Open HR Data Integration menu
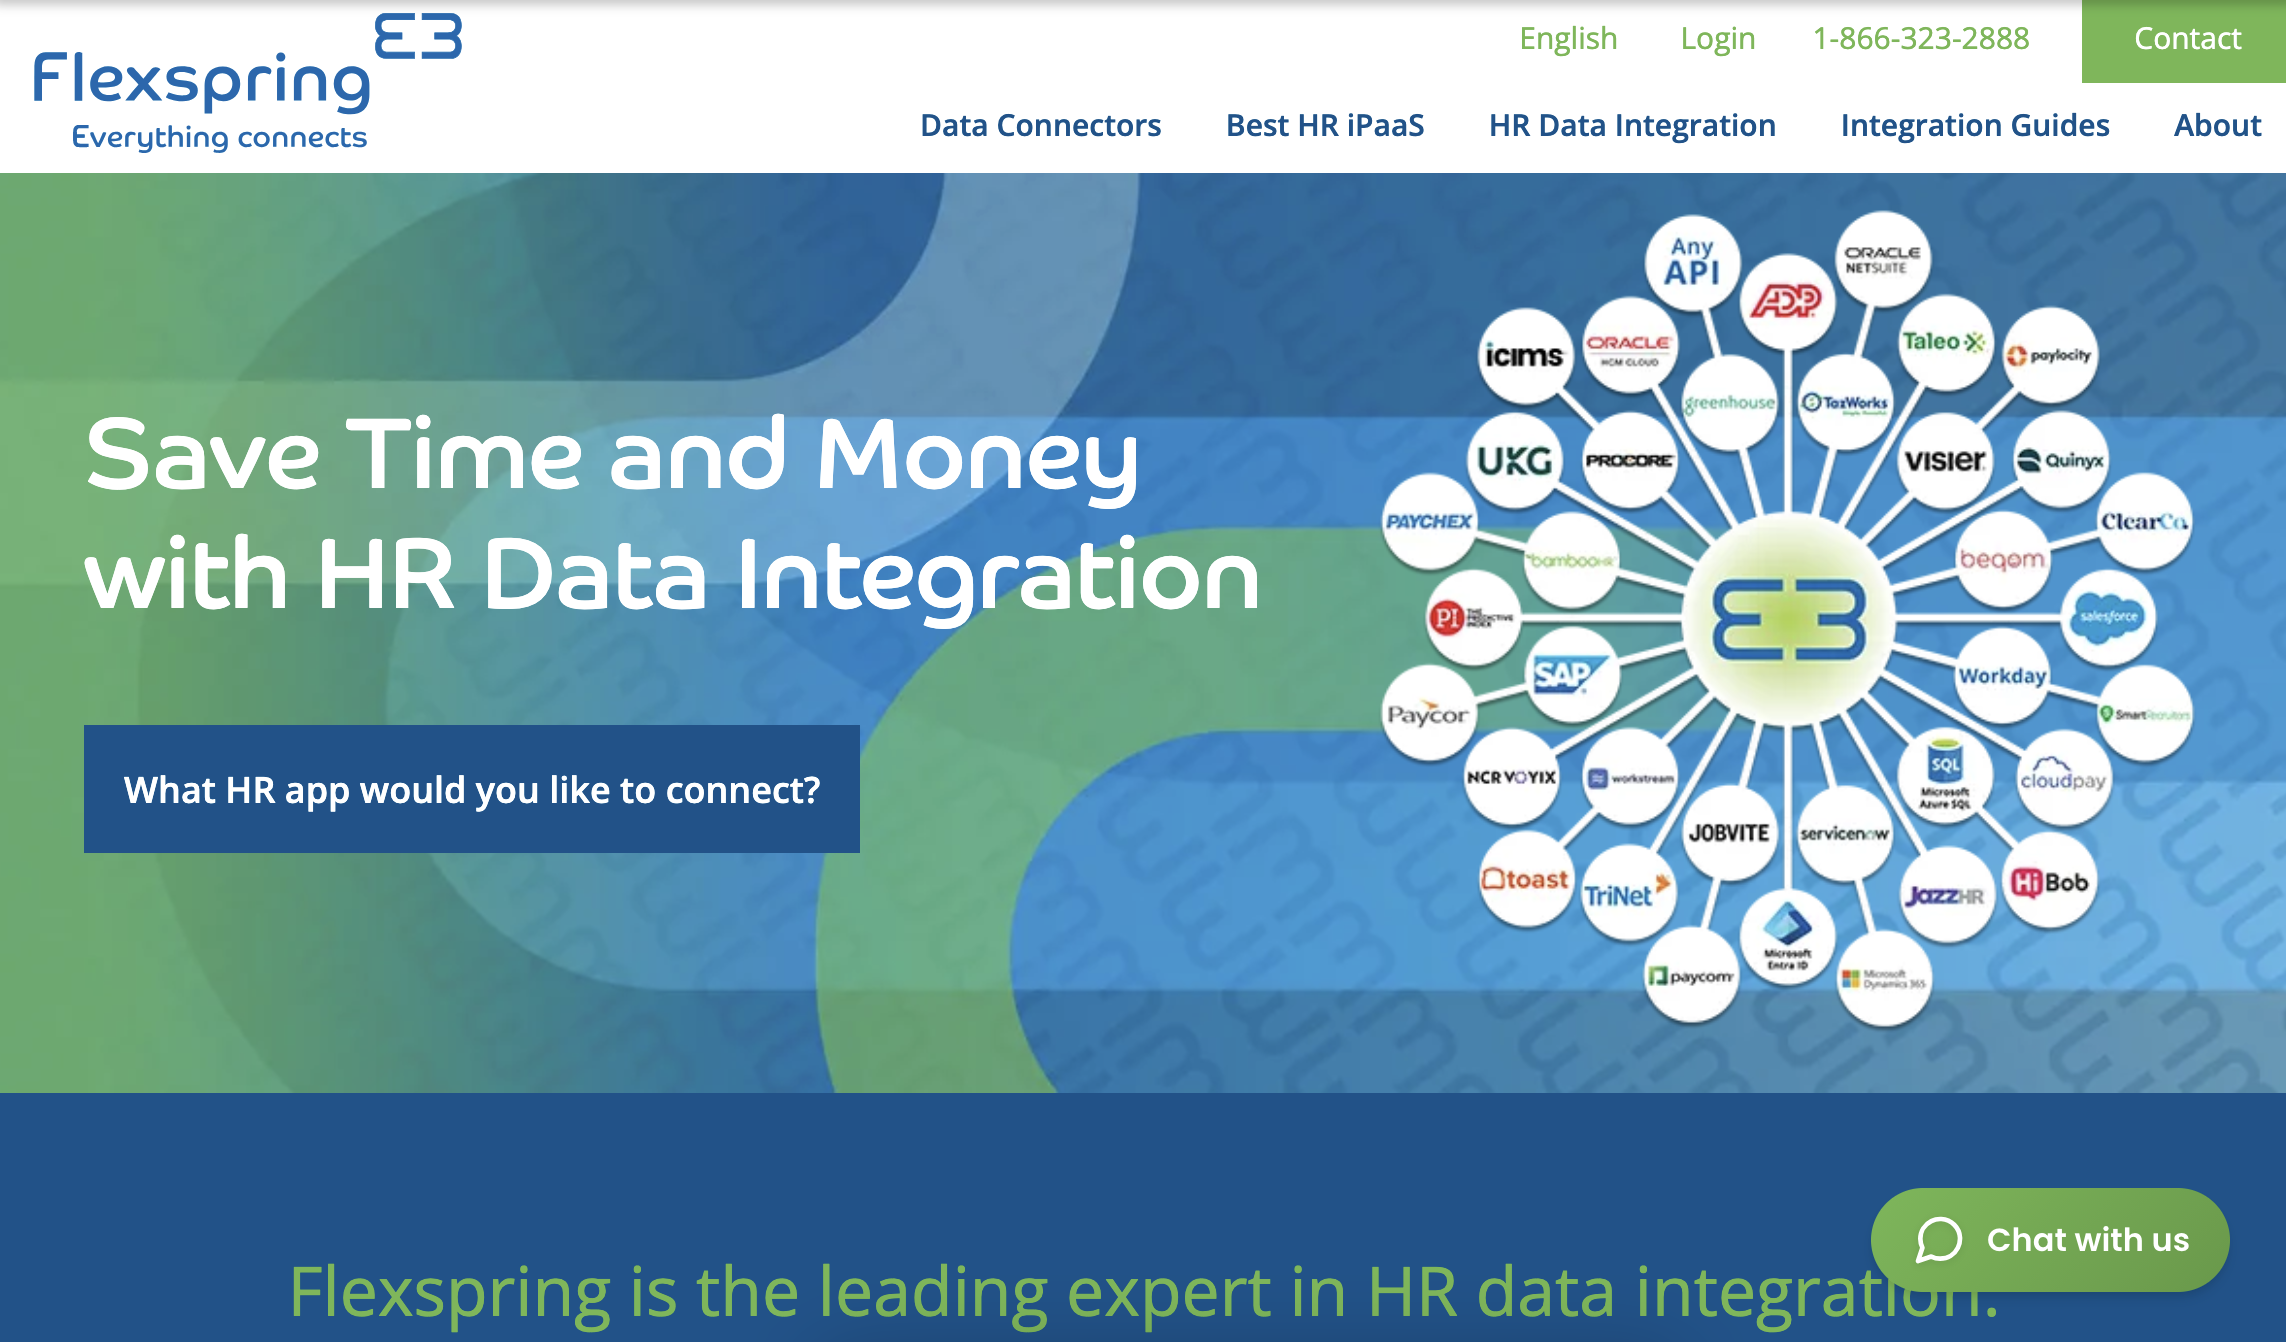 tap(1632, 126)
